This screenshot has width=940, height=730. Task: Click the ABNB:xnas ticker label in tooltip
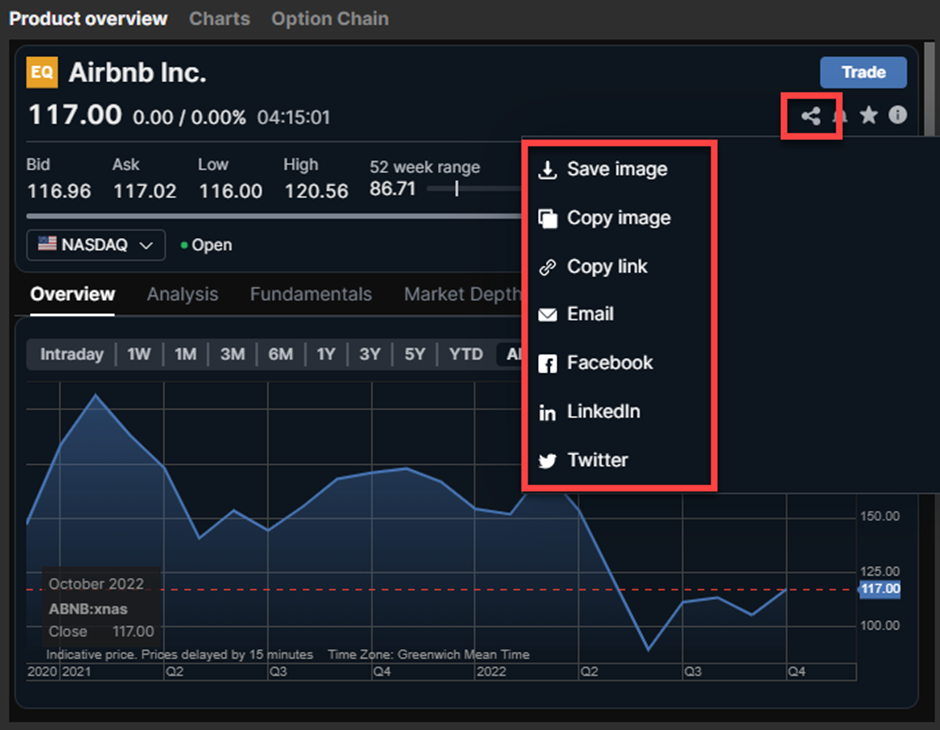coord(88,609)
